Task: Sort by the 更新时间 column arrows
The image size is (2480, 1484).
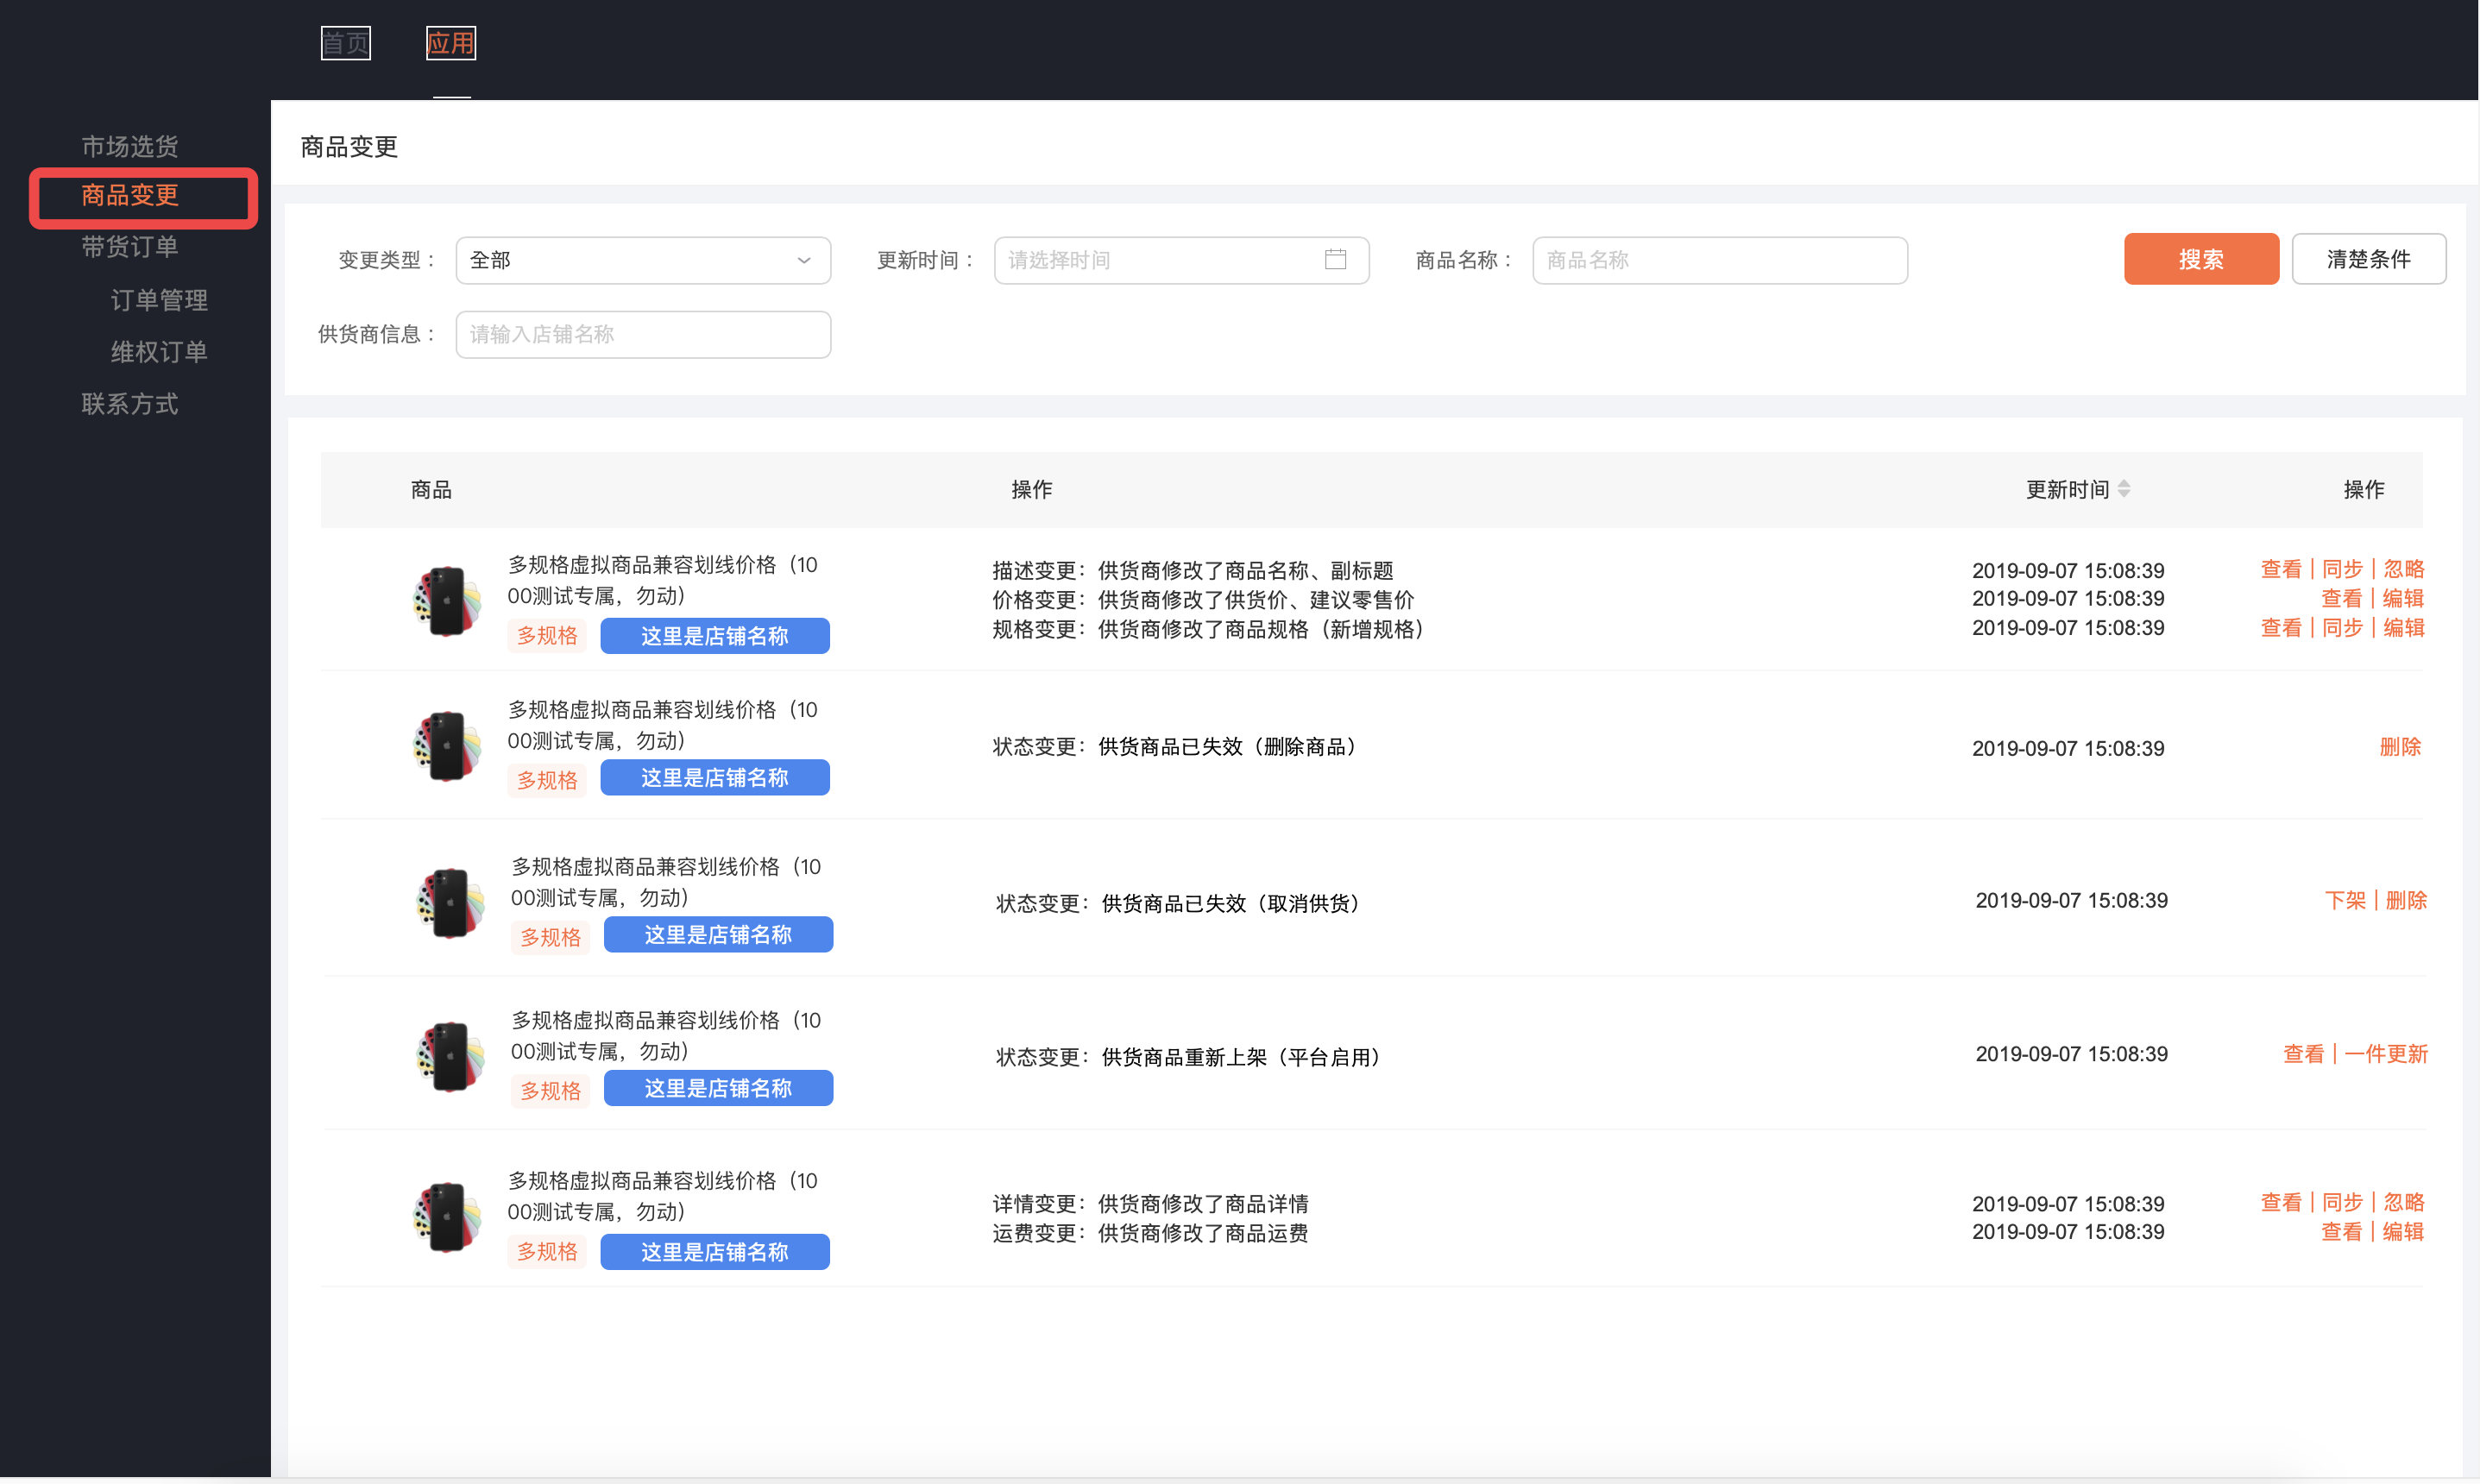Action: point(2123,489)
